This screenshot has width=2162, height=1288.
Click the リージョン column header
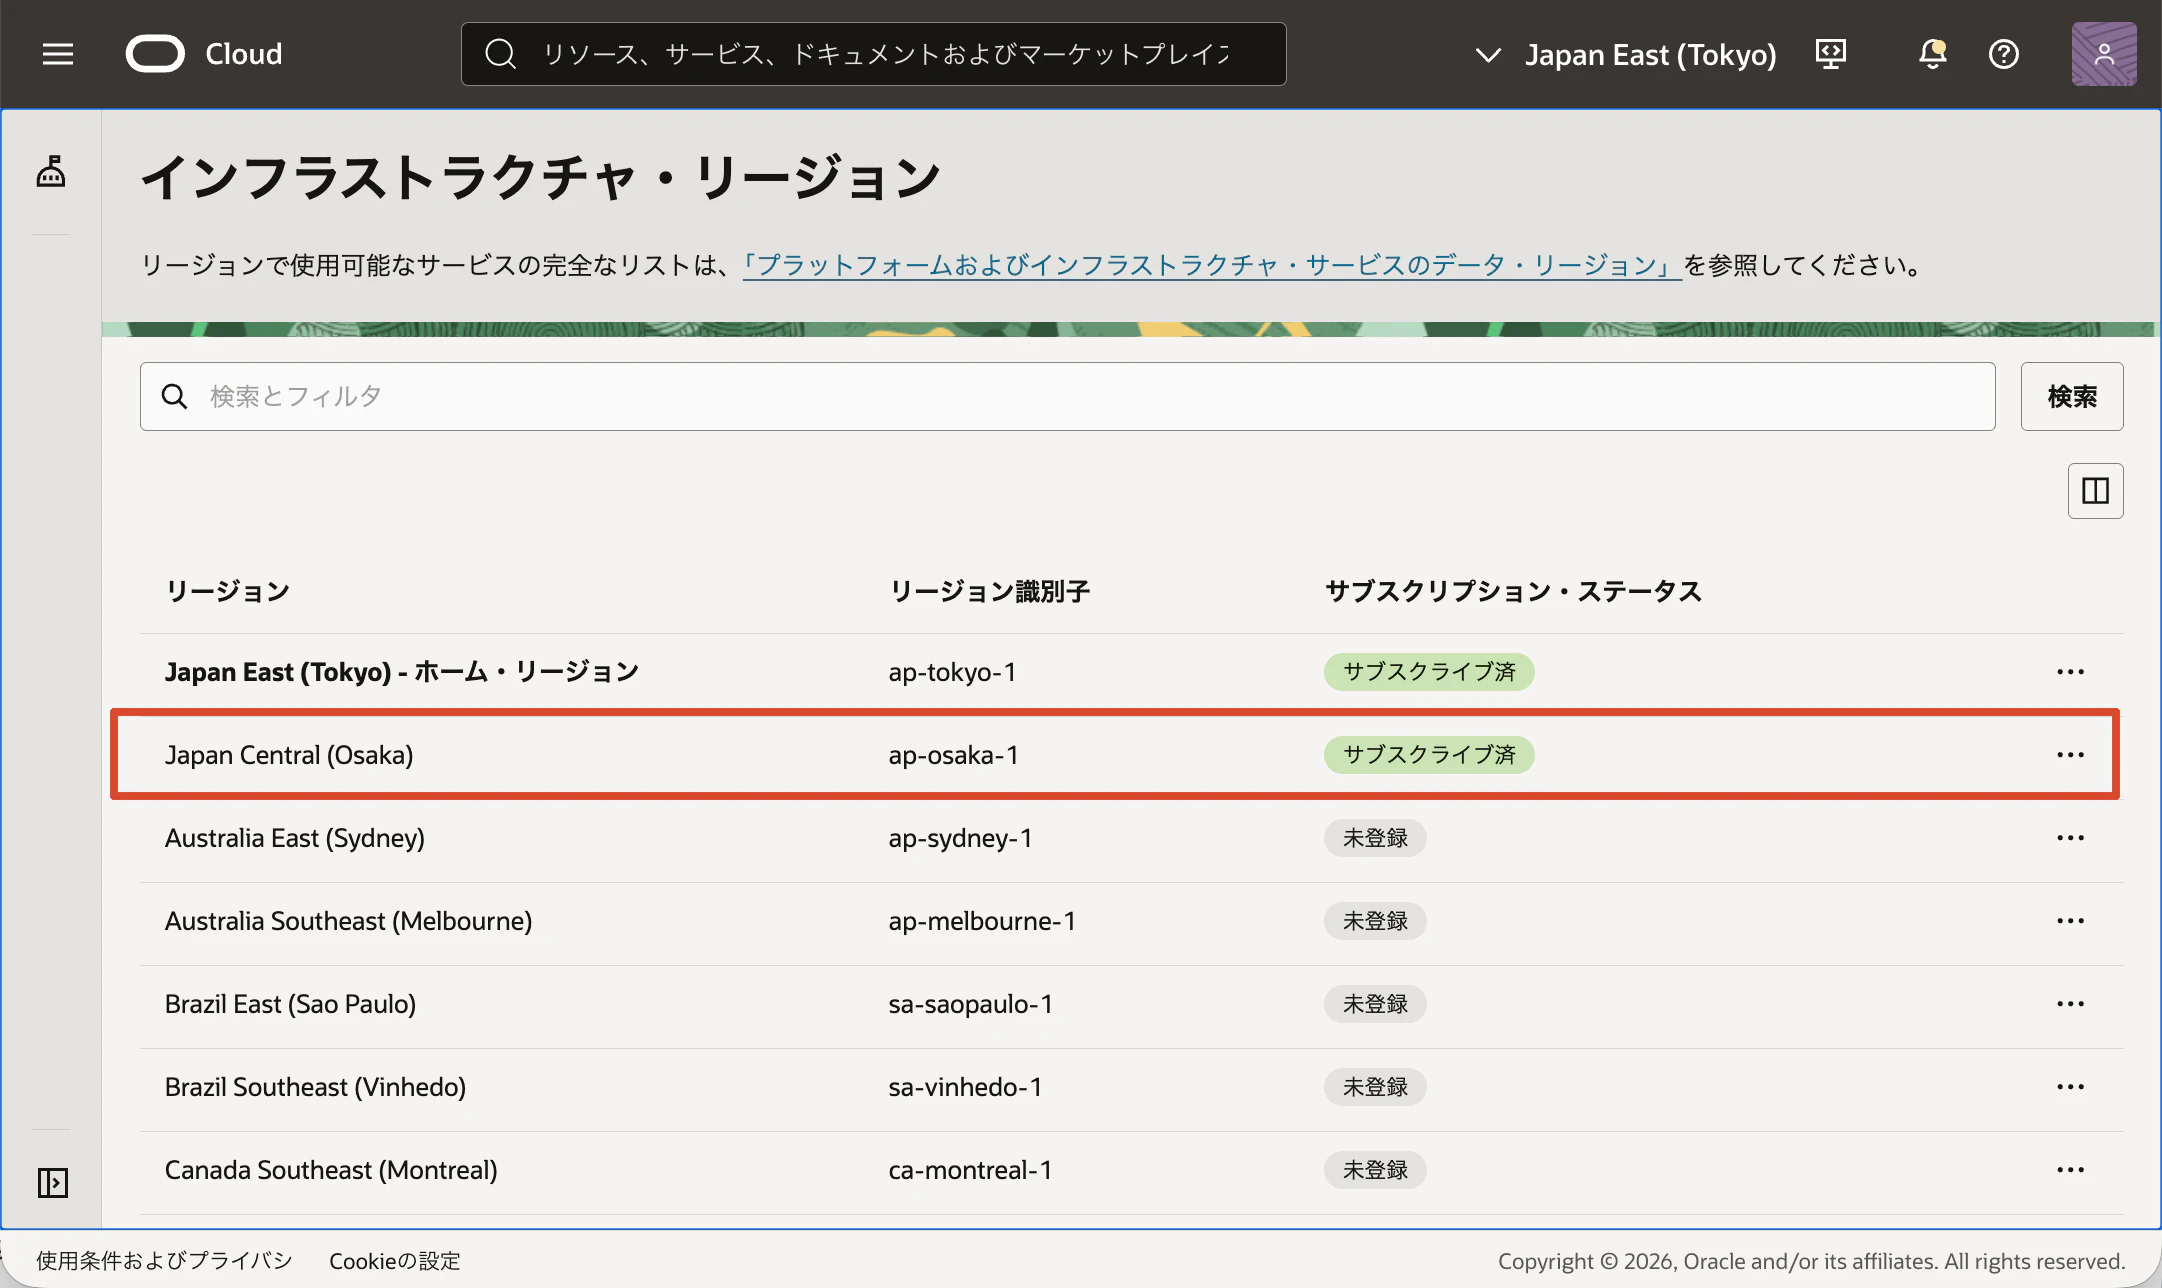228,591
